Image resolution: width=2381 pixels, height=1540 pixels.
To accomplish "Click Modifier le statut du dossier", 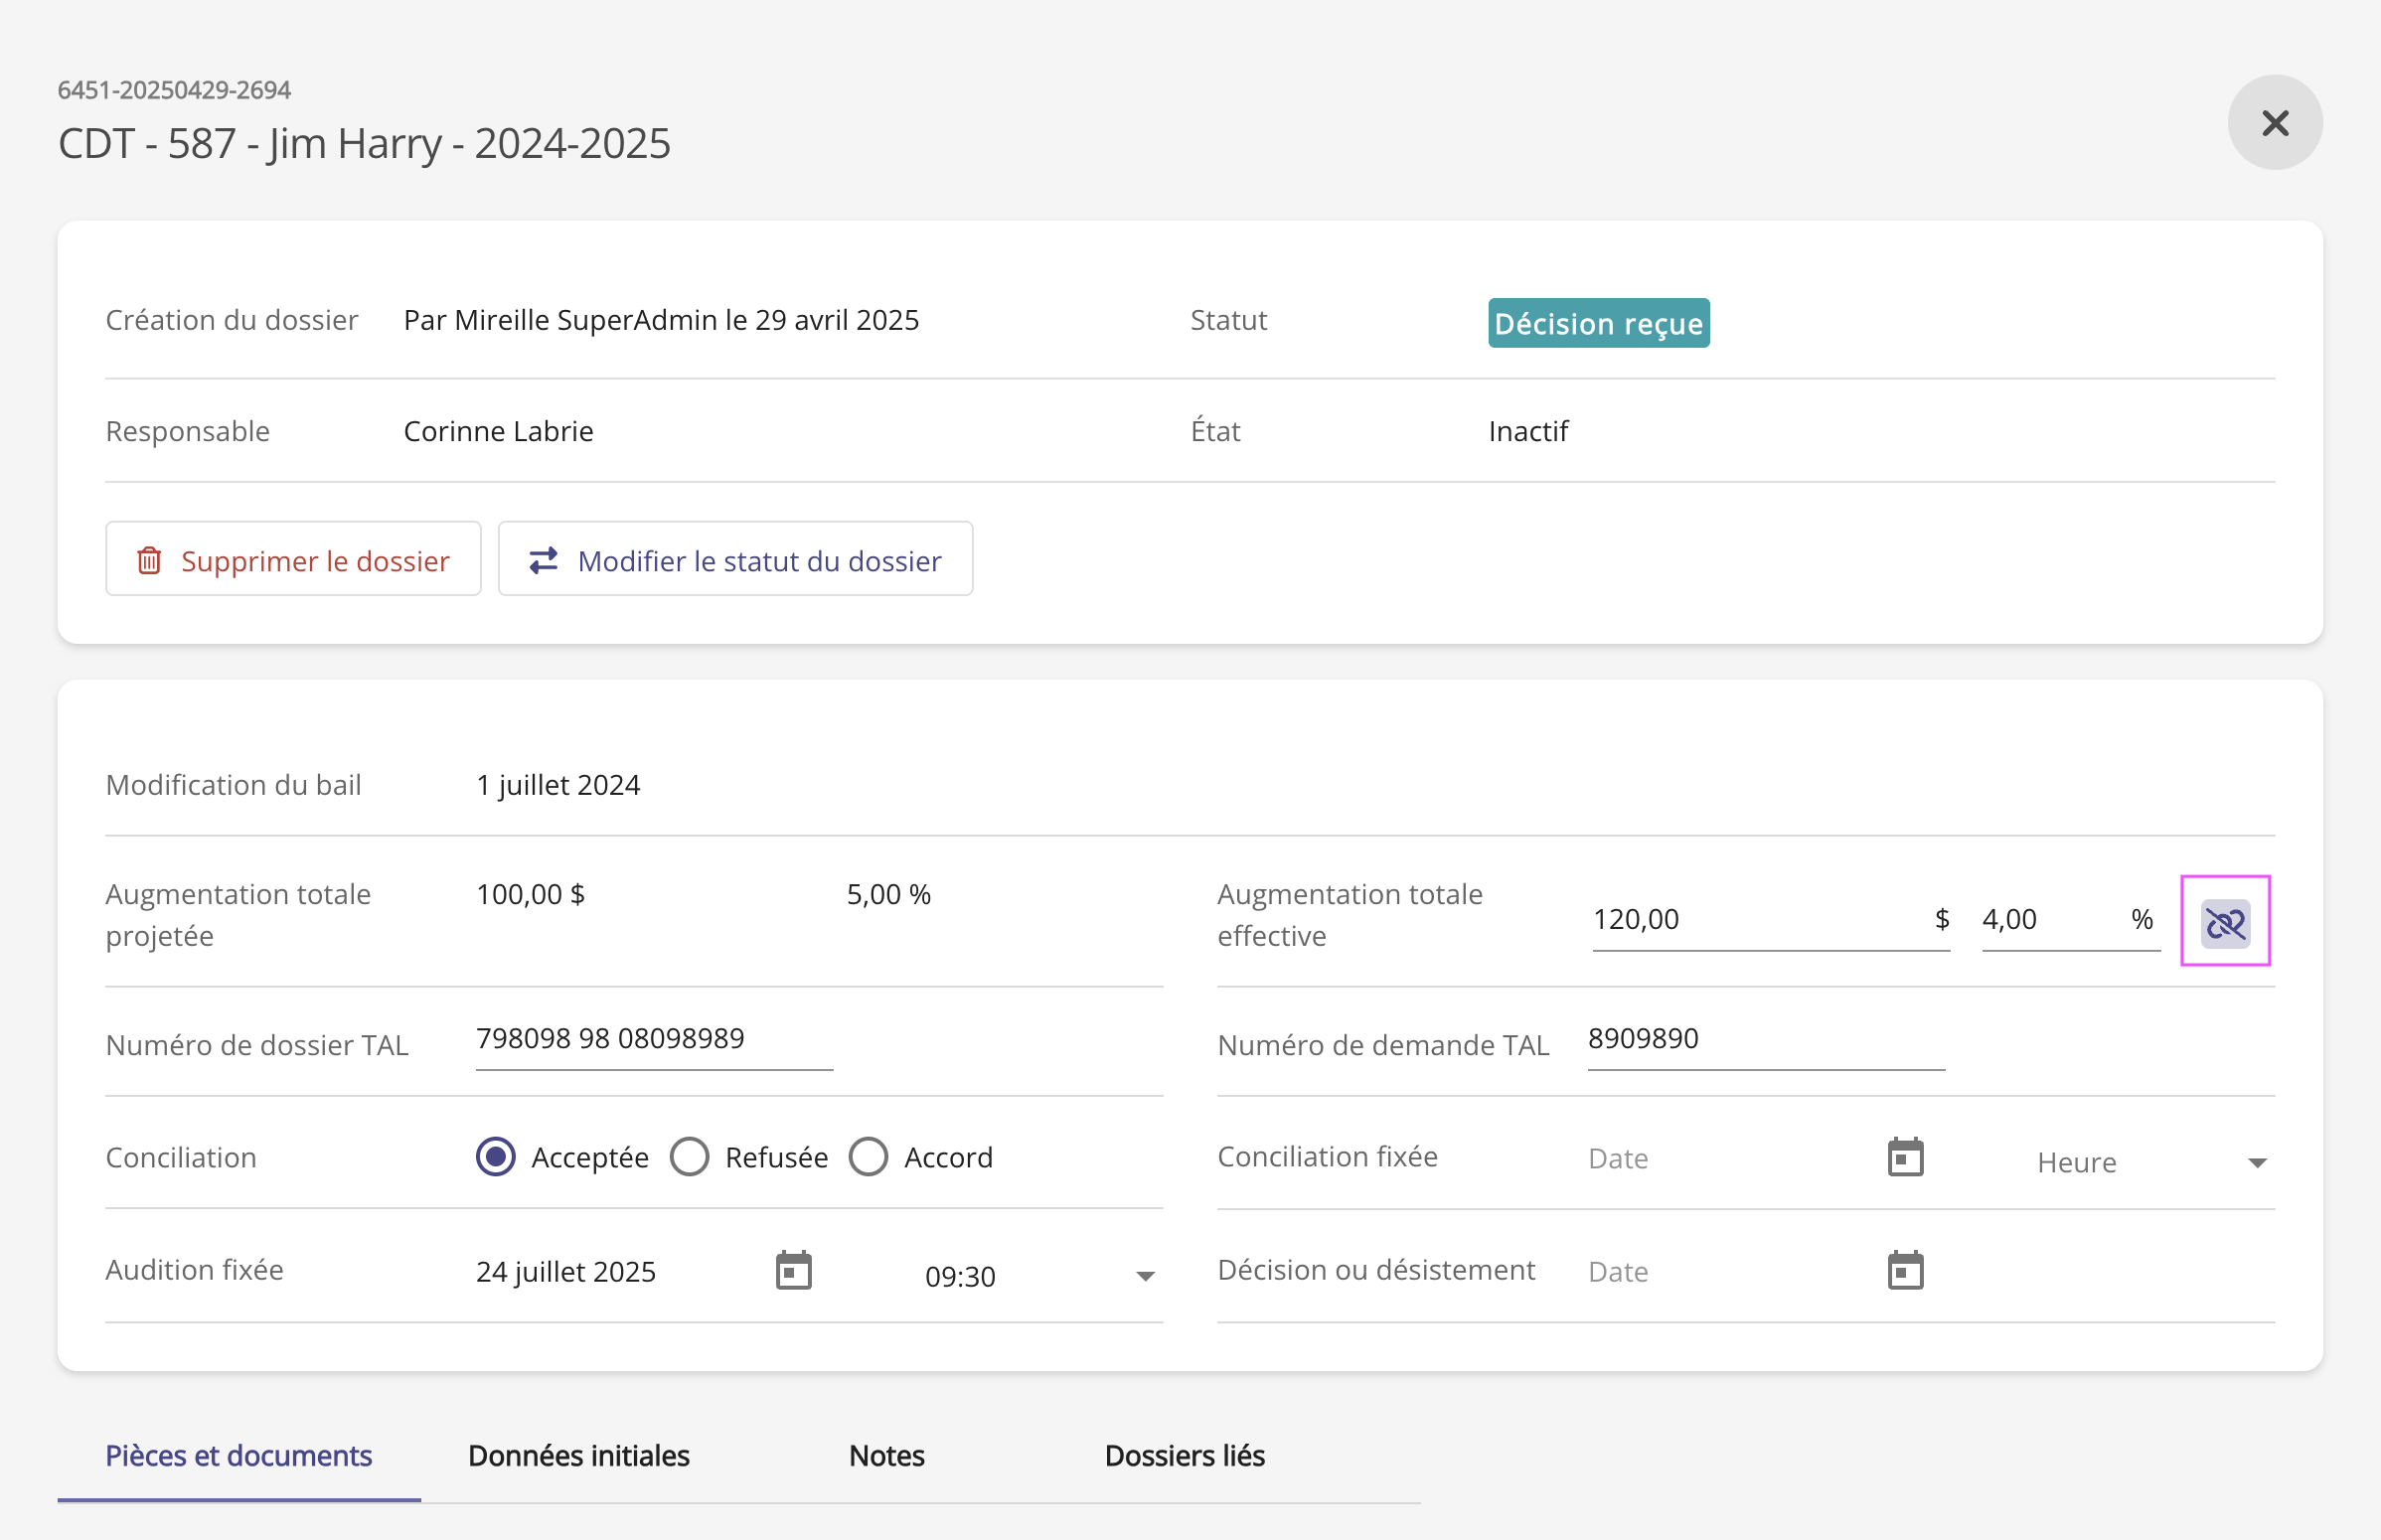I will (735, 560).
